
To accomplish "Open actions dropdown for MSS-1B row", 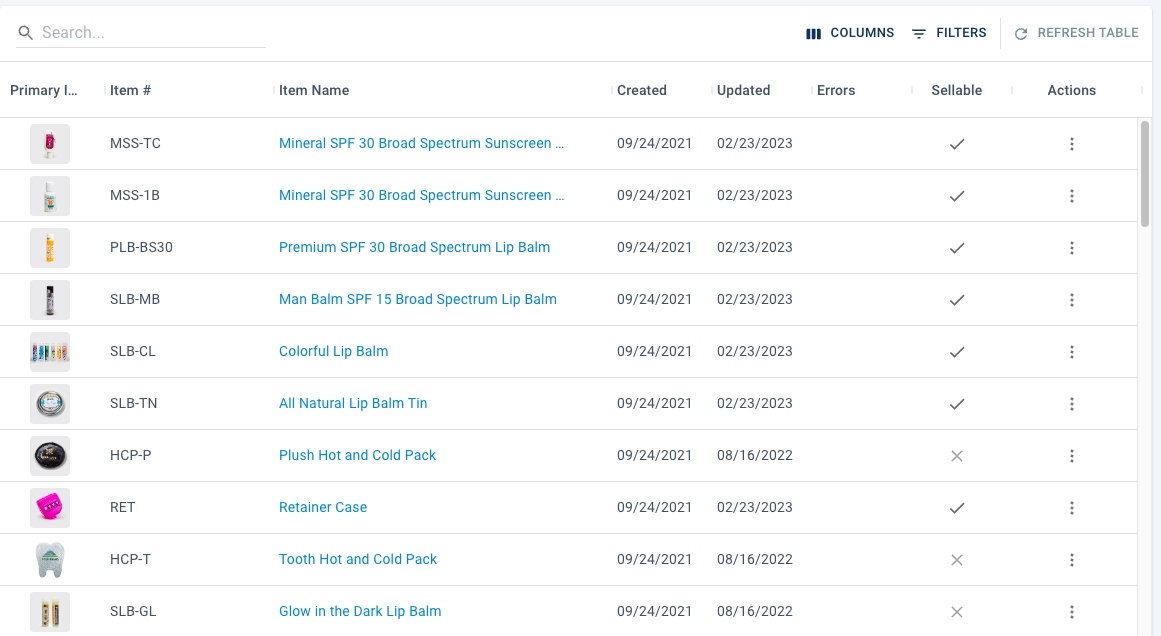I will [x=1071, y=196].
